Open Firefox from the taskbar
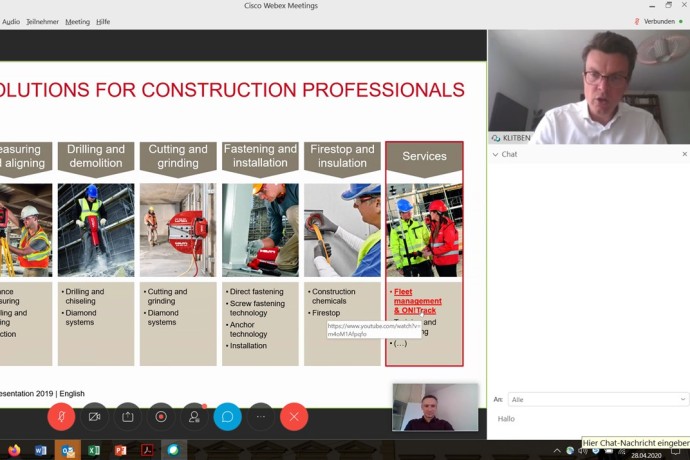The image size is (690, 460). coord(14,451)
